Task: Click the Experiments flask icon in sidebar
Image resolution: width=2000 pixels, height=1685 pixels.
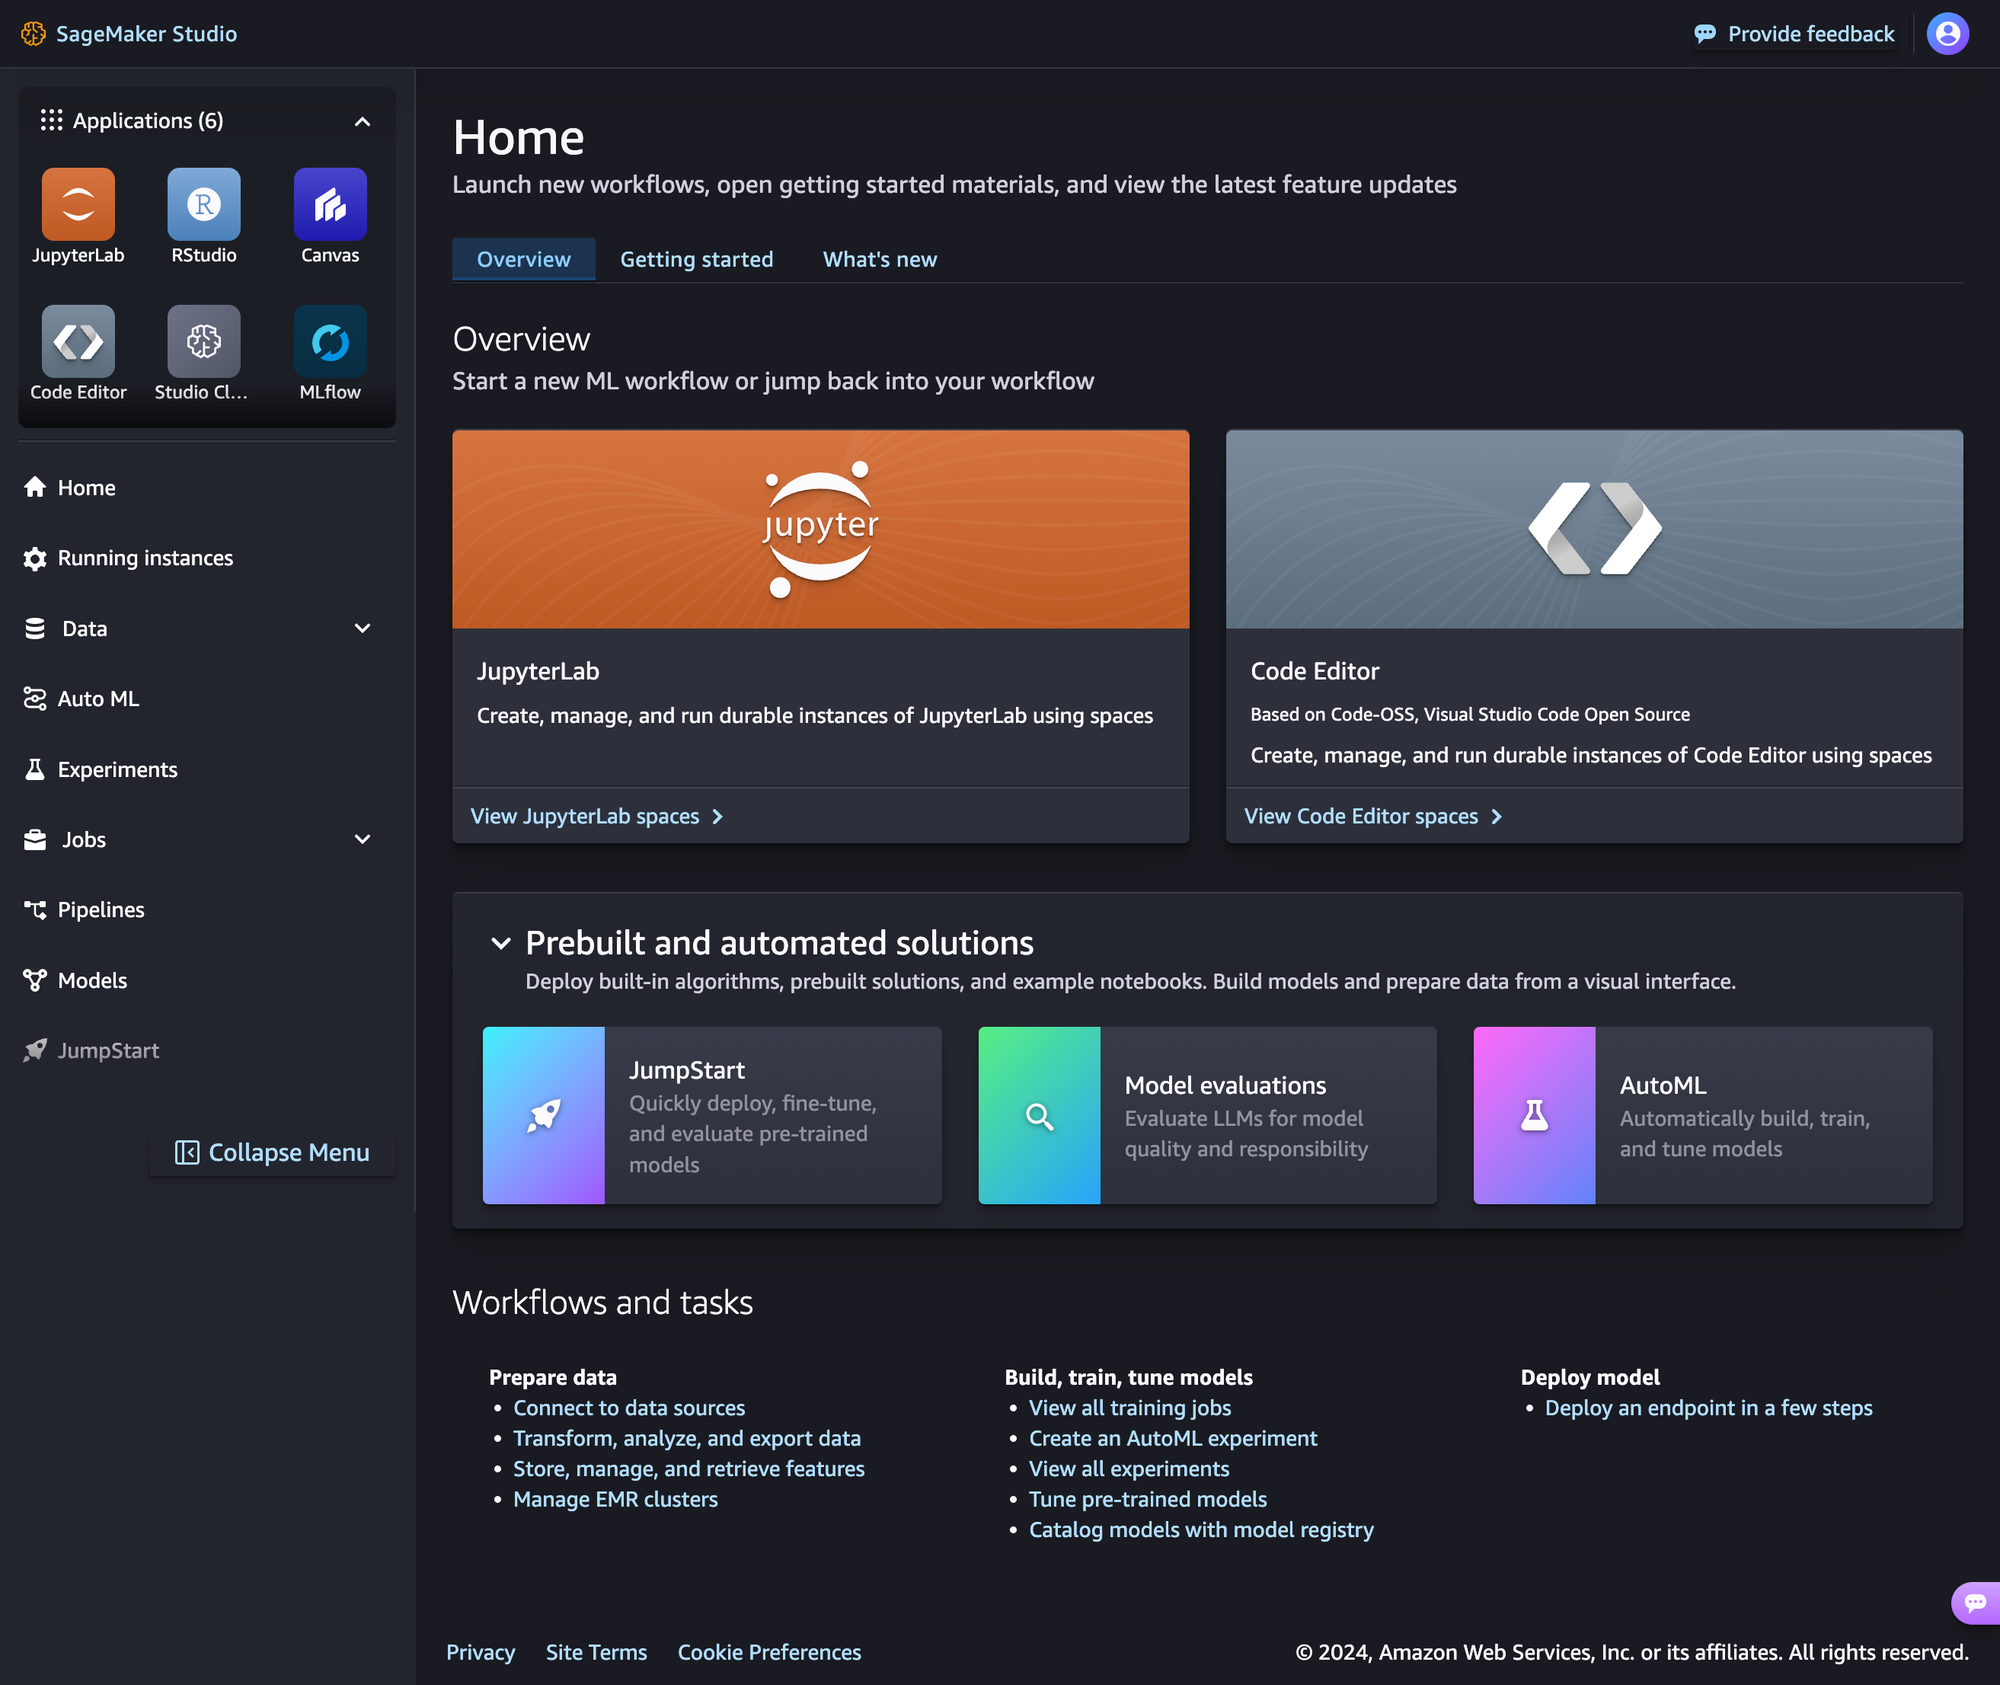Action: pyautogui.click(x=35, y=769)
